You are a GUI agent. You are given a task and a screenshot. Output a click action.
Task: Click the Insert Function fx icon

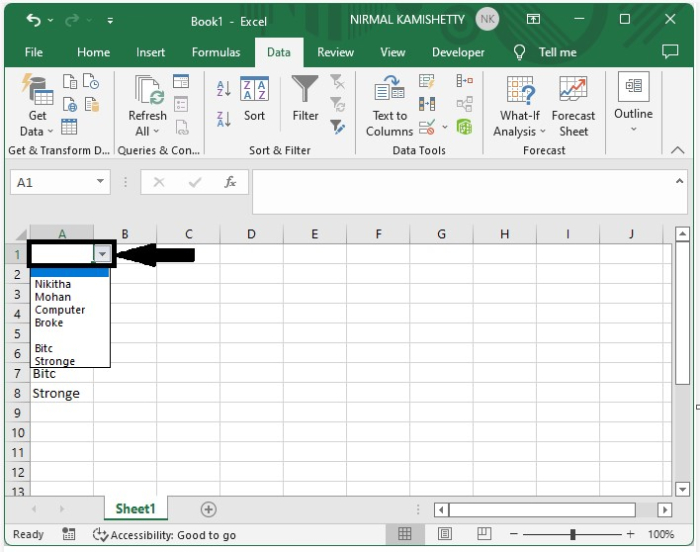(x=230, y=182)
